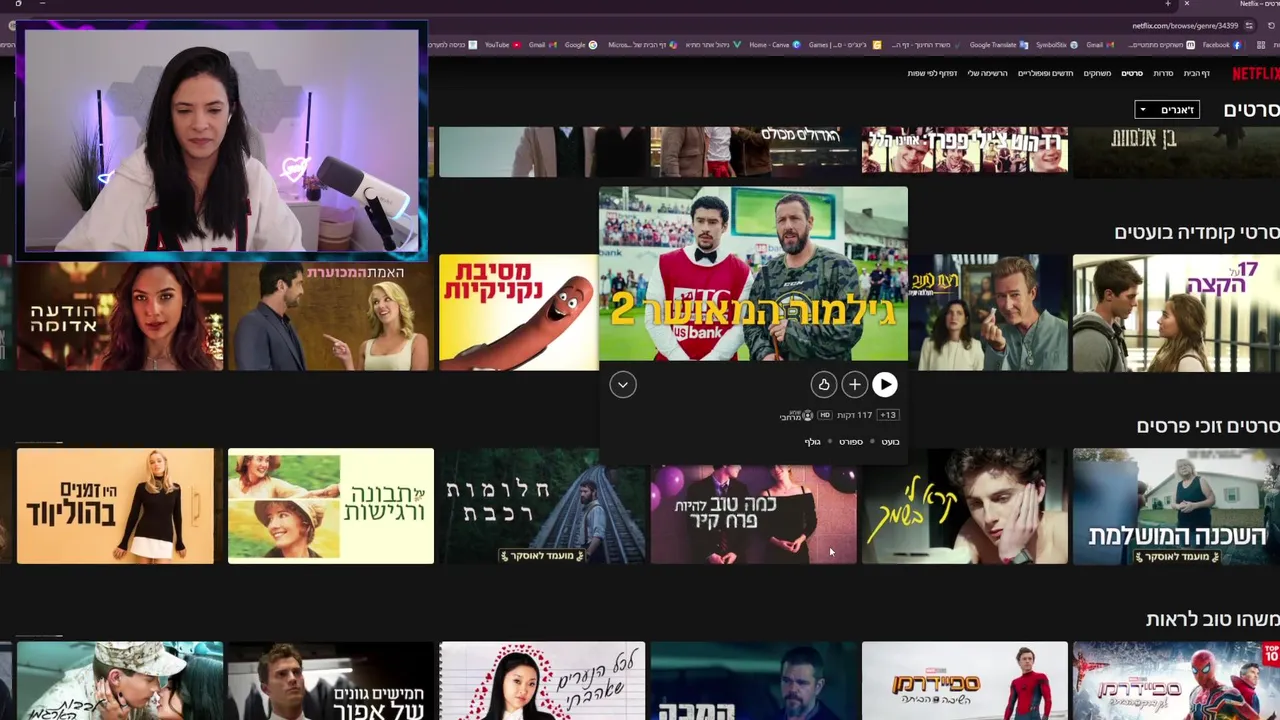The width and height of the screenshot is (1280, 720).
Task: Click the גולף genre tag
Action: coord(812,442)
